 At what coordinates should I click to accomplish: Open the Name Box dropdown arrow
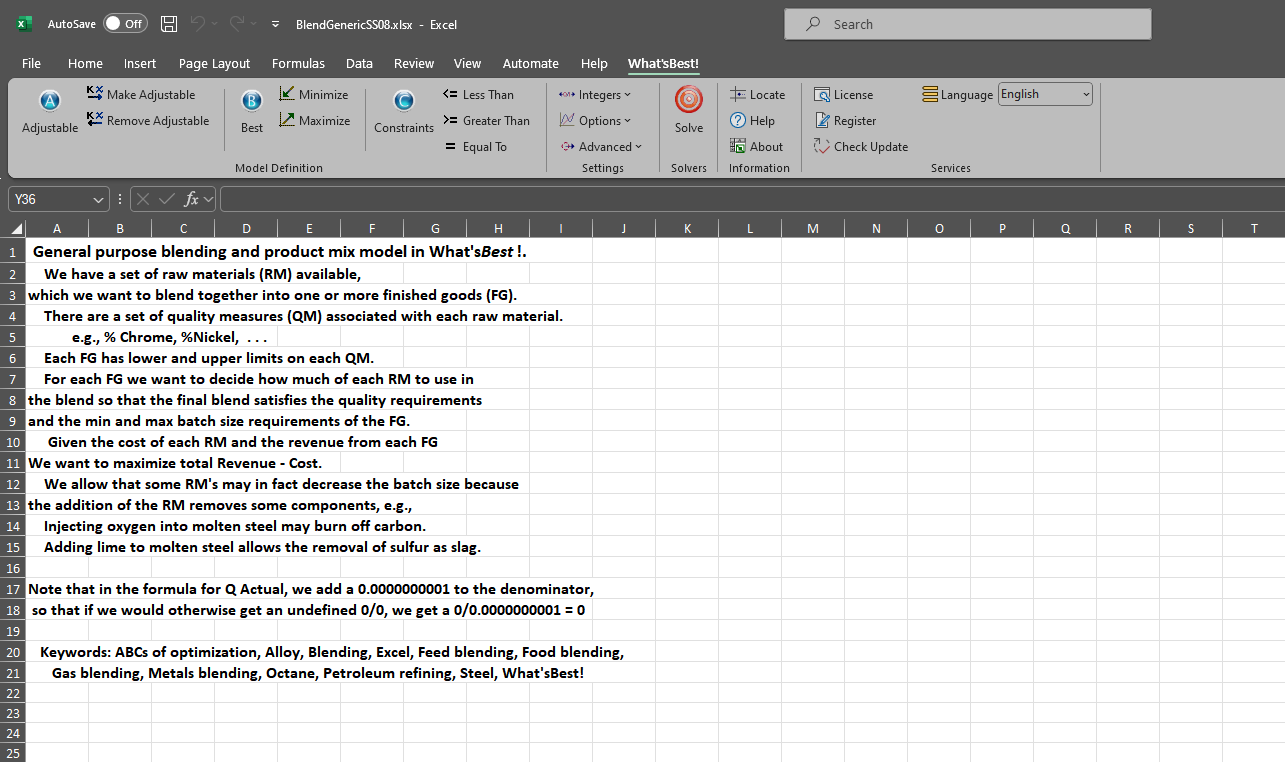(98, 199)
